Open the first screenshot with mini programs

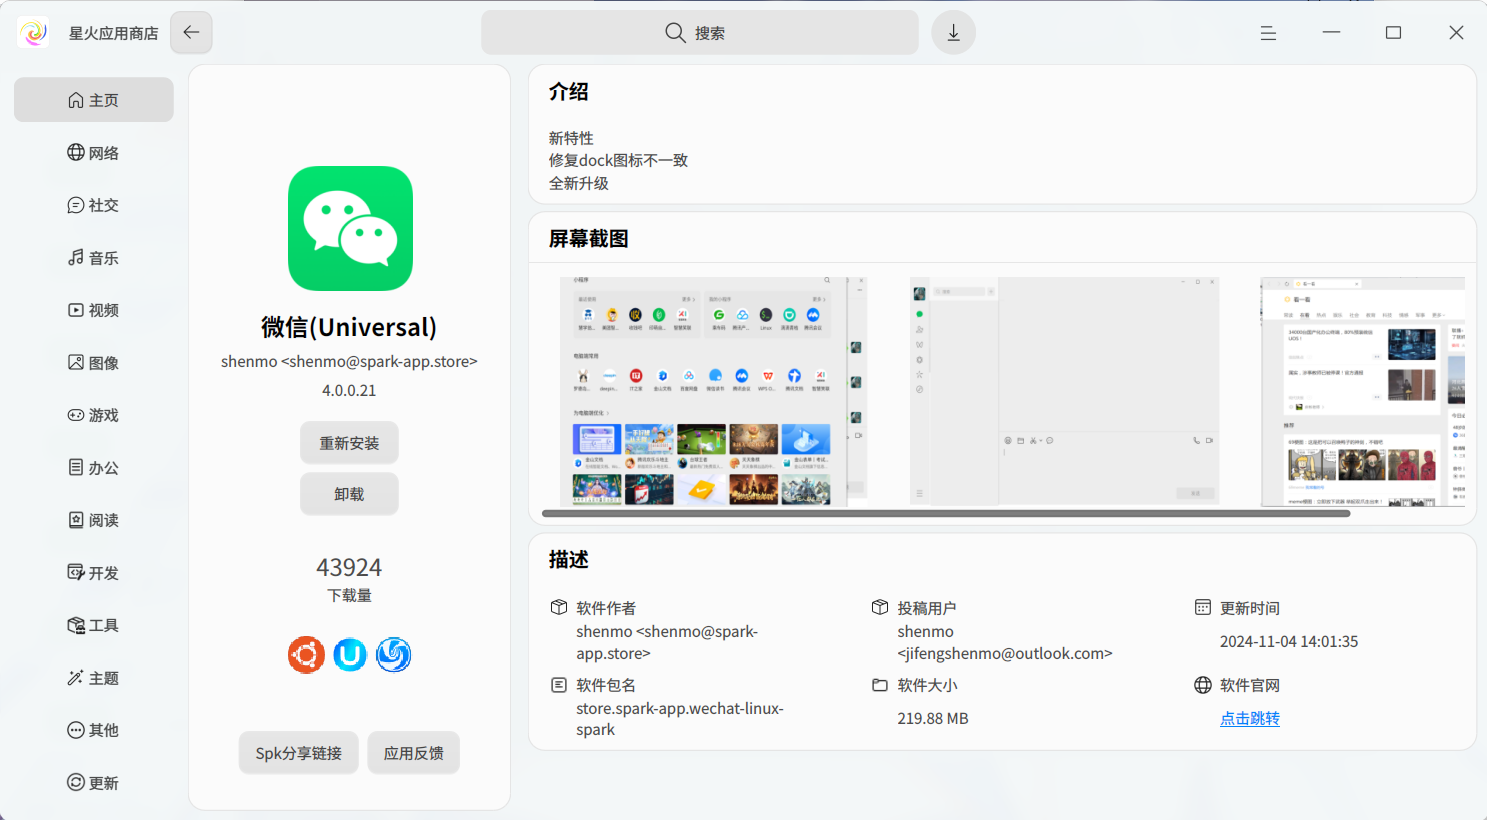click(x=714, y=391)
